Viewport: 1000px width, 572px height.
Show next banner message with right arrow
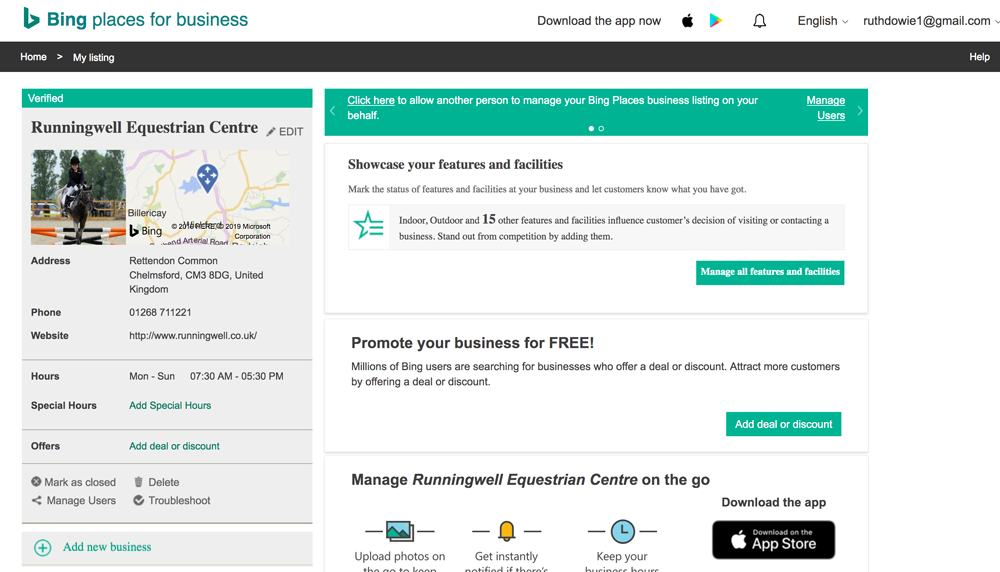[x=860, y=111]
